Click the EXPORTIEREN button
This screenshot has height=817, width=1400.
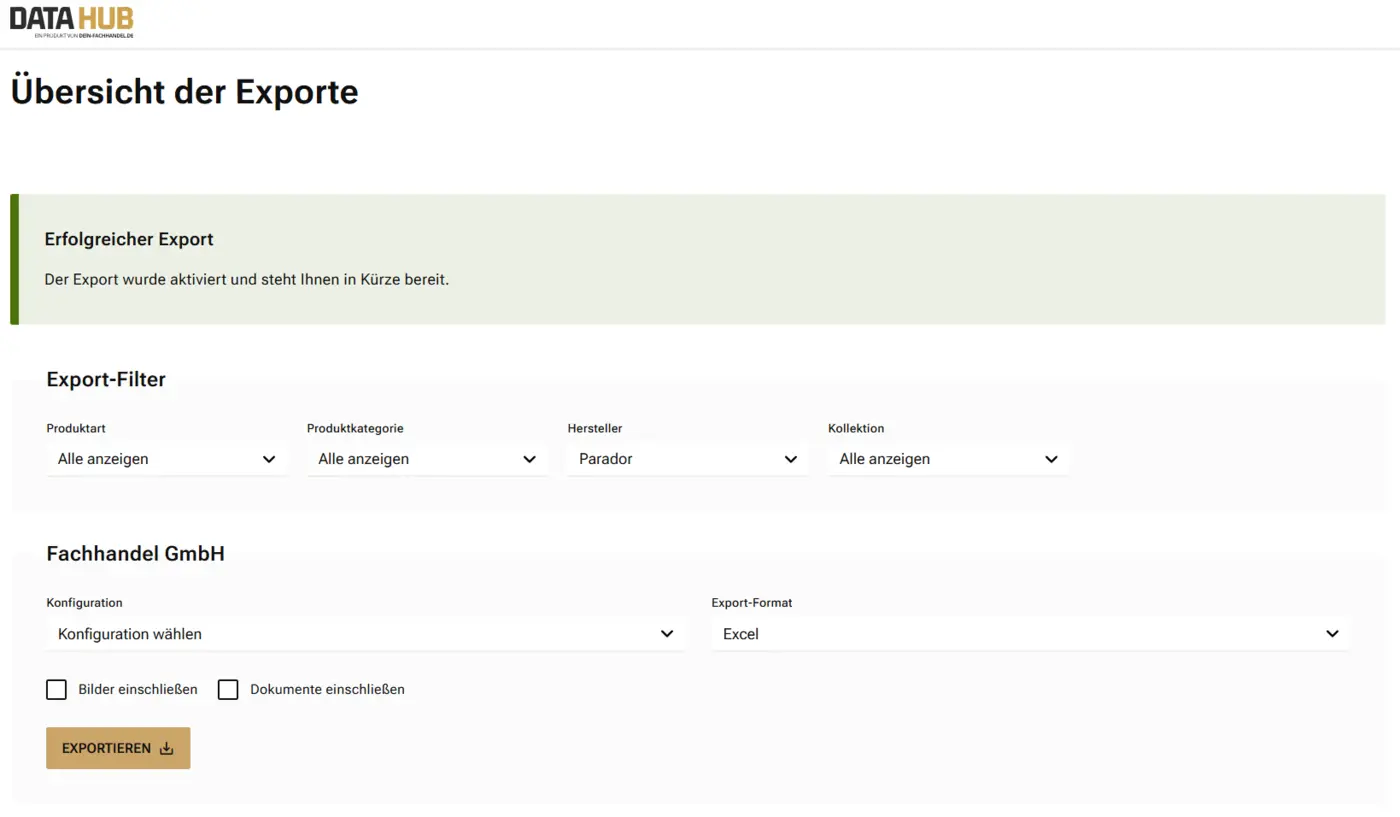[118, 749]
